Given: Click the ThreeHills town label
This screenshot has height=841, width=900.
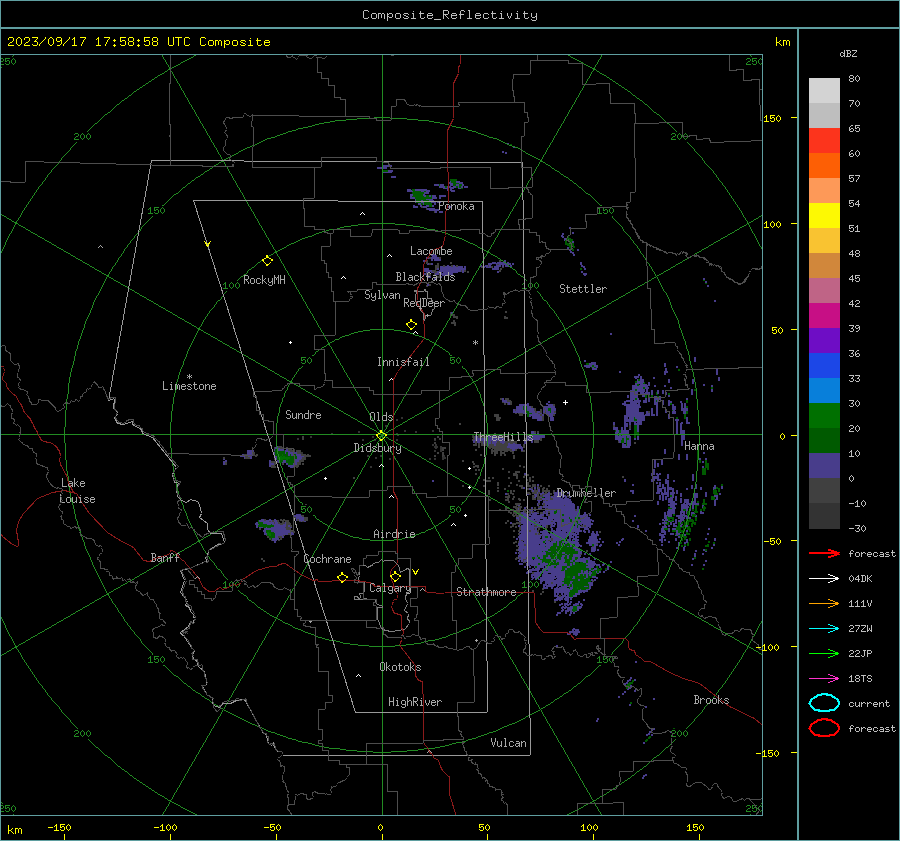Looking at the screenshot, I should 503,437.
